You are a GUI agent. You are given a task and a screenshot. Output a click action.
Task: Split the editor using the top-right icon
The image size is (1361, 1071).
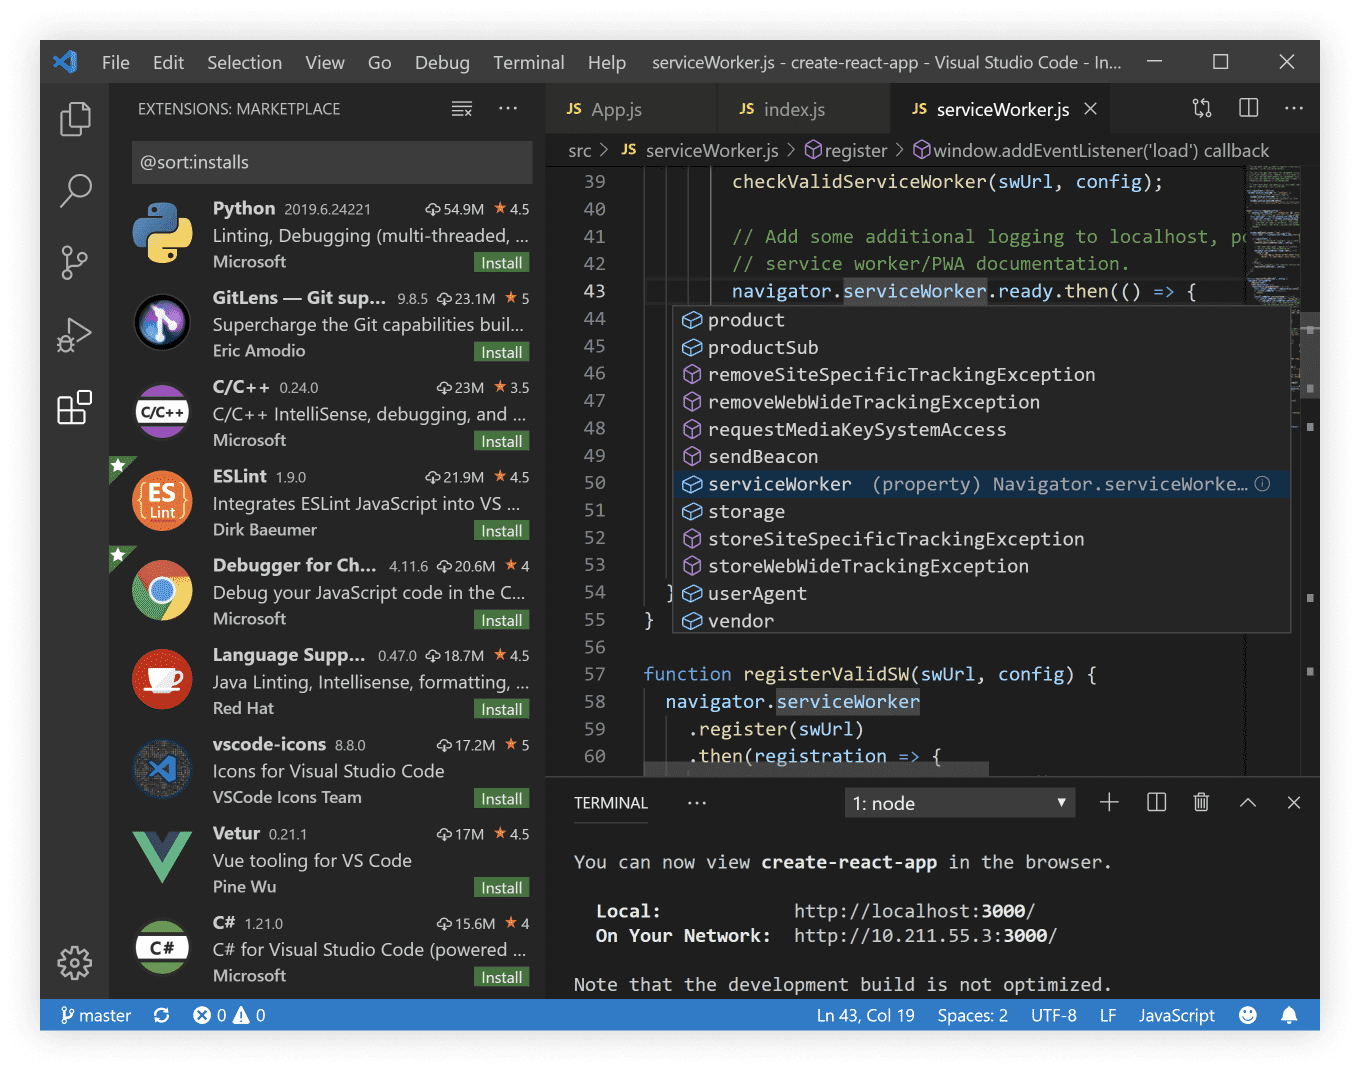pyautogui.click(x=1248, y=108)
